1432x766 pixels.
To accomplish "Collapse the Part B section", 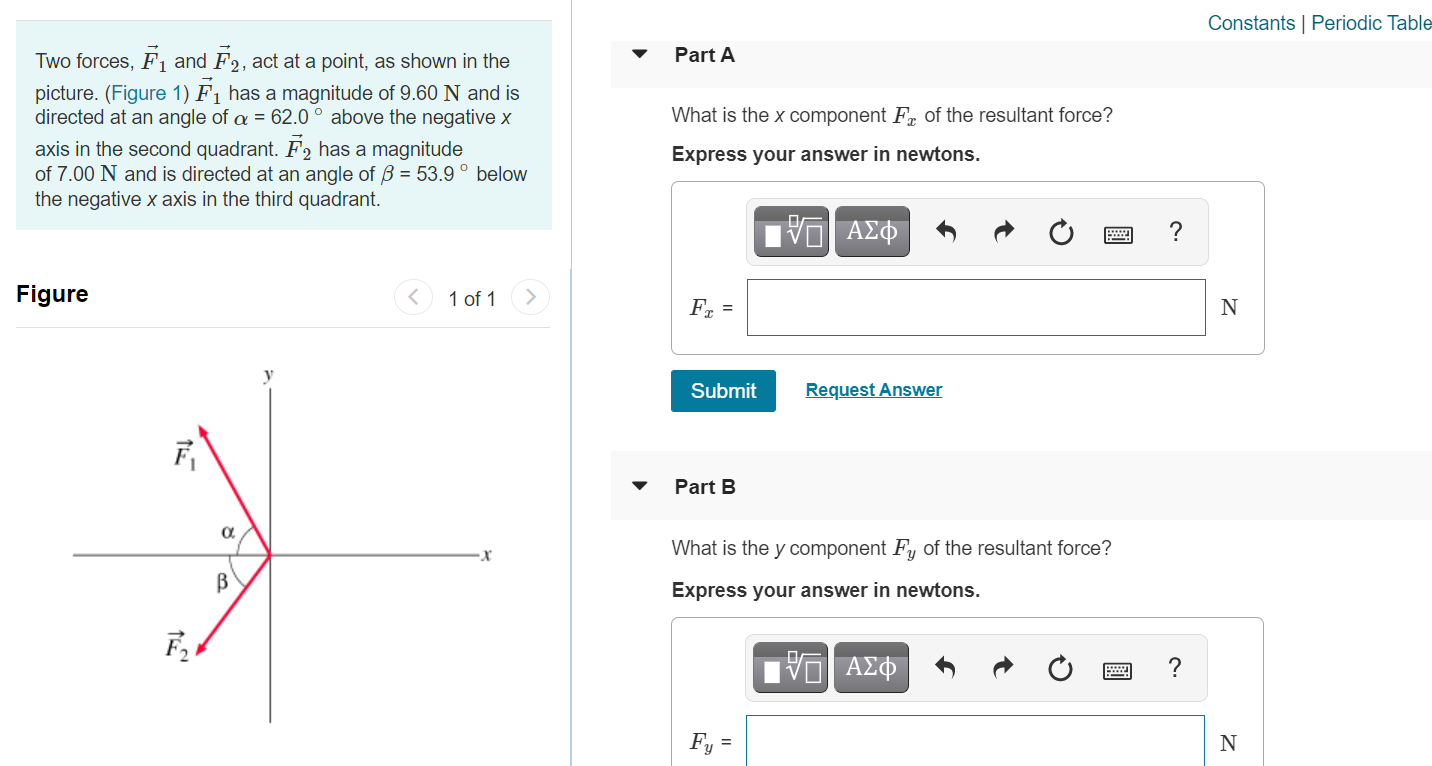I will (x=639, y=487).
